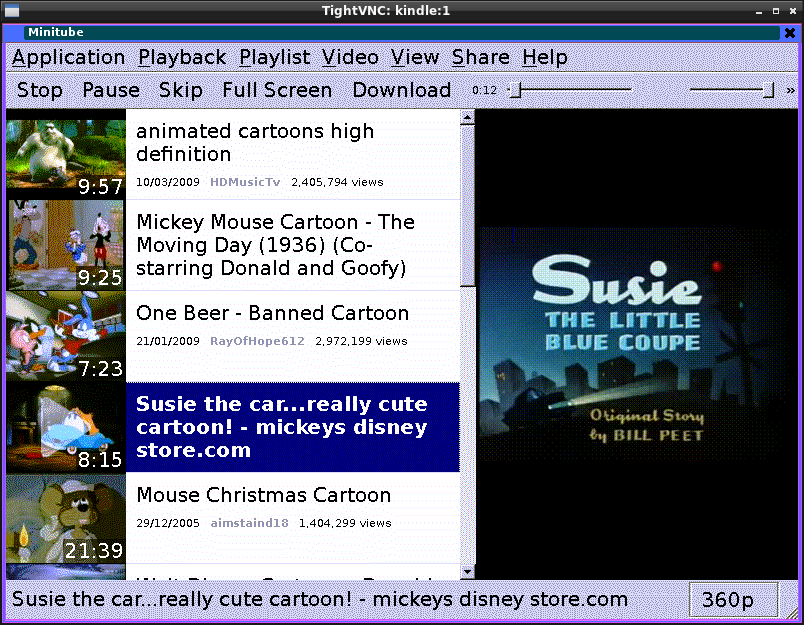Viewport: 804px width, 625px height.
Task: Click the Stop playback button
Action: click(x=40, y=90)
